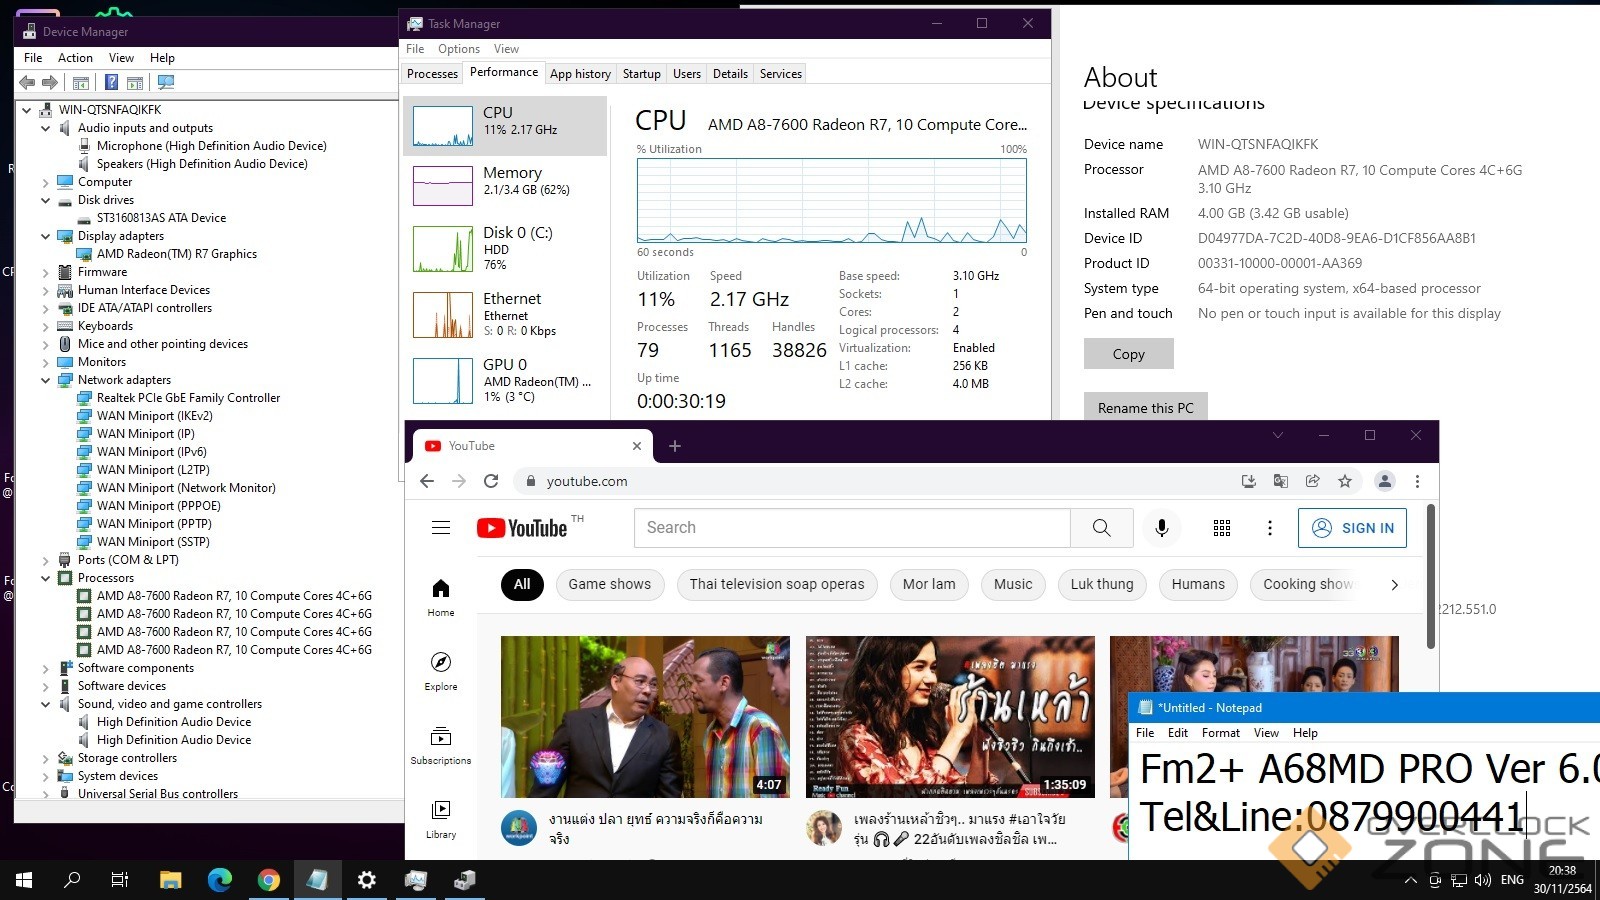Click YouTube voice search microphone icon

pos(1161,528)
